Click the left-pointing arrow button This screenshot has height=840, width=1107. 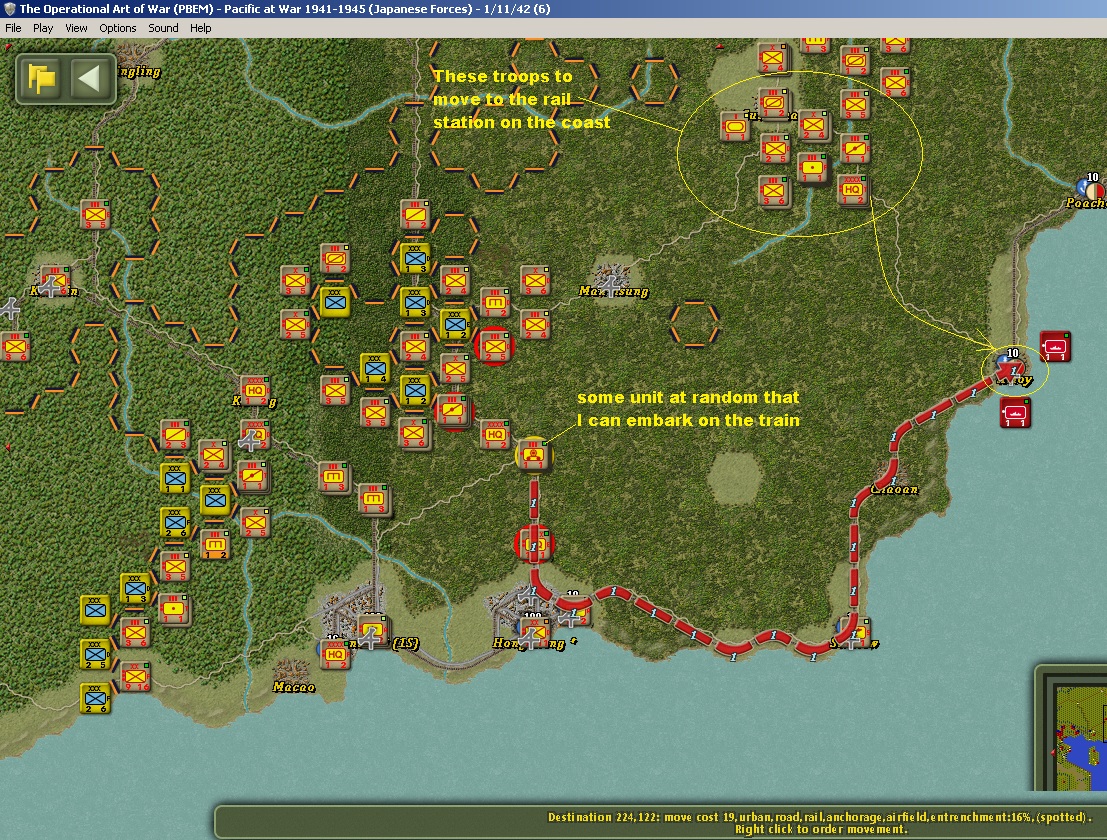[90, 78]
